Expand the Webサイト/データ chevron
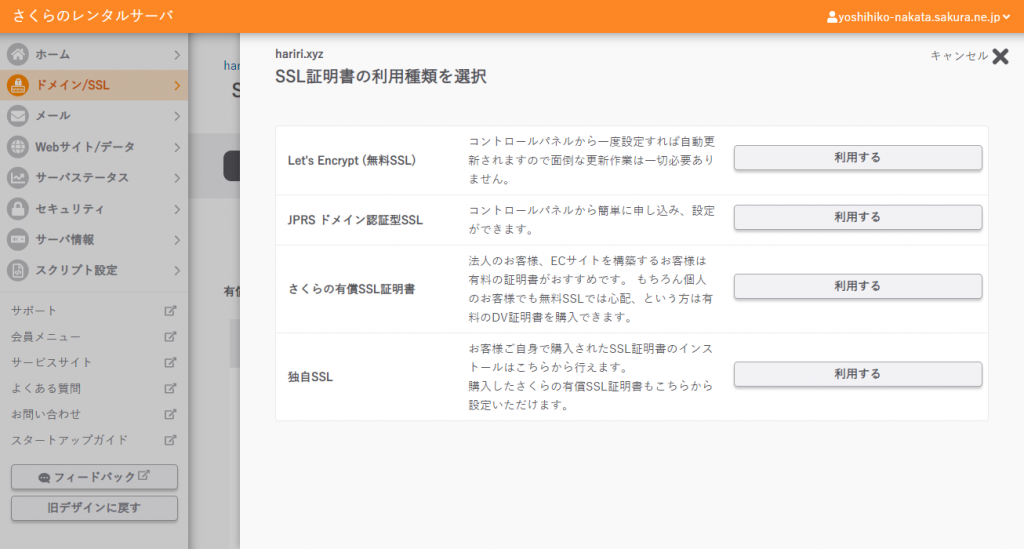The width and height of the screenshot is (1024, 549). coord(177,148)
